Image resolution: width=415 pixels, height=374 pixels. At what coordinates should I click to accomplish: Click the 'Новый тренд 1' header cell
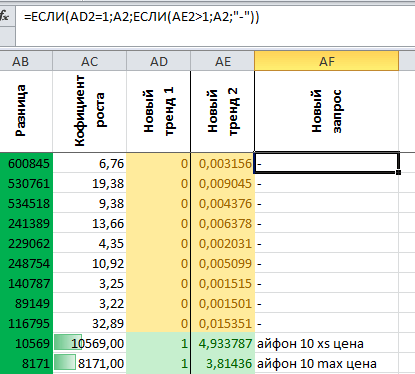(158, 111)
